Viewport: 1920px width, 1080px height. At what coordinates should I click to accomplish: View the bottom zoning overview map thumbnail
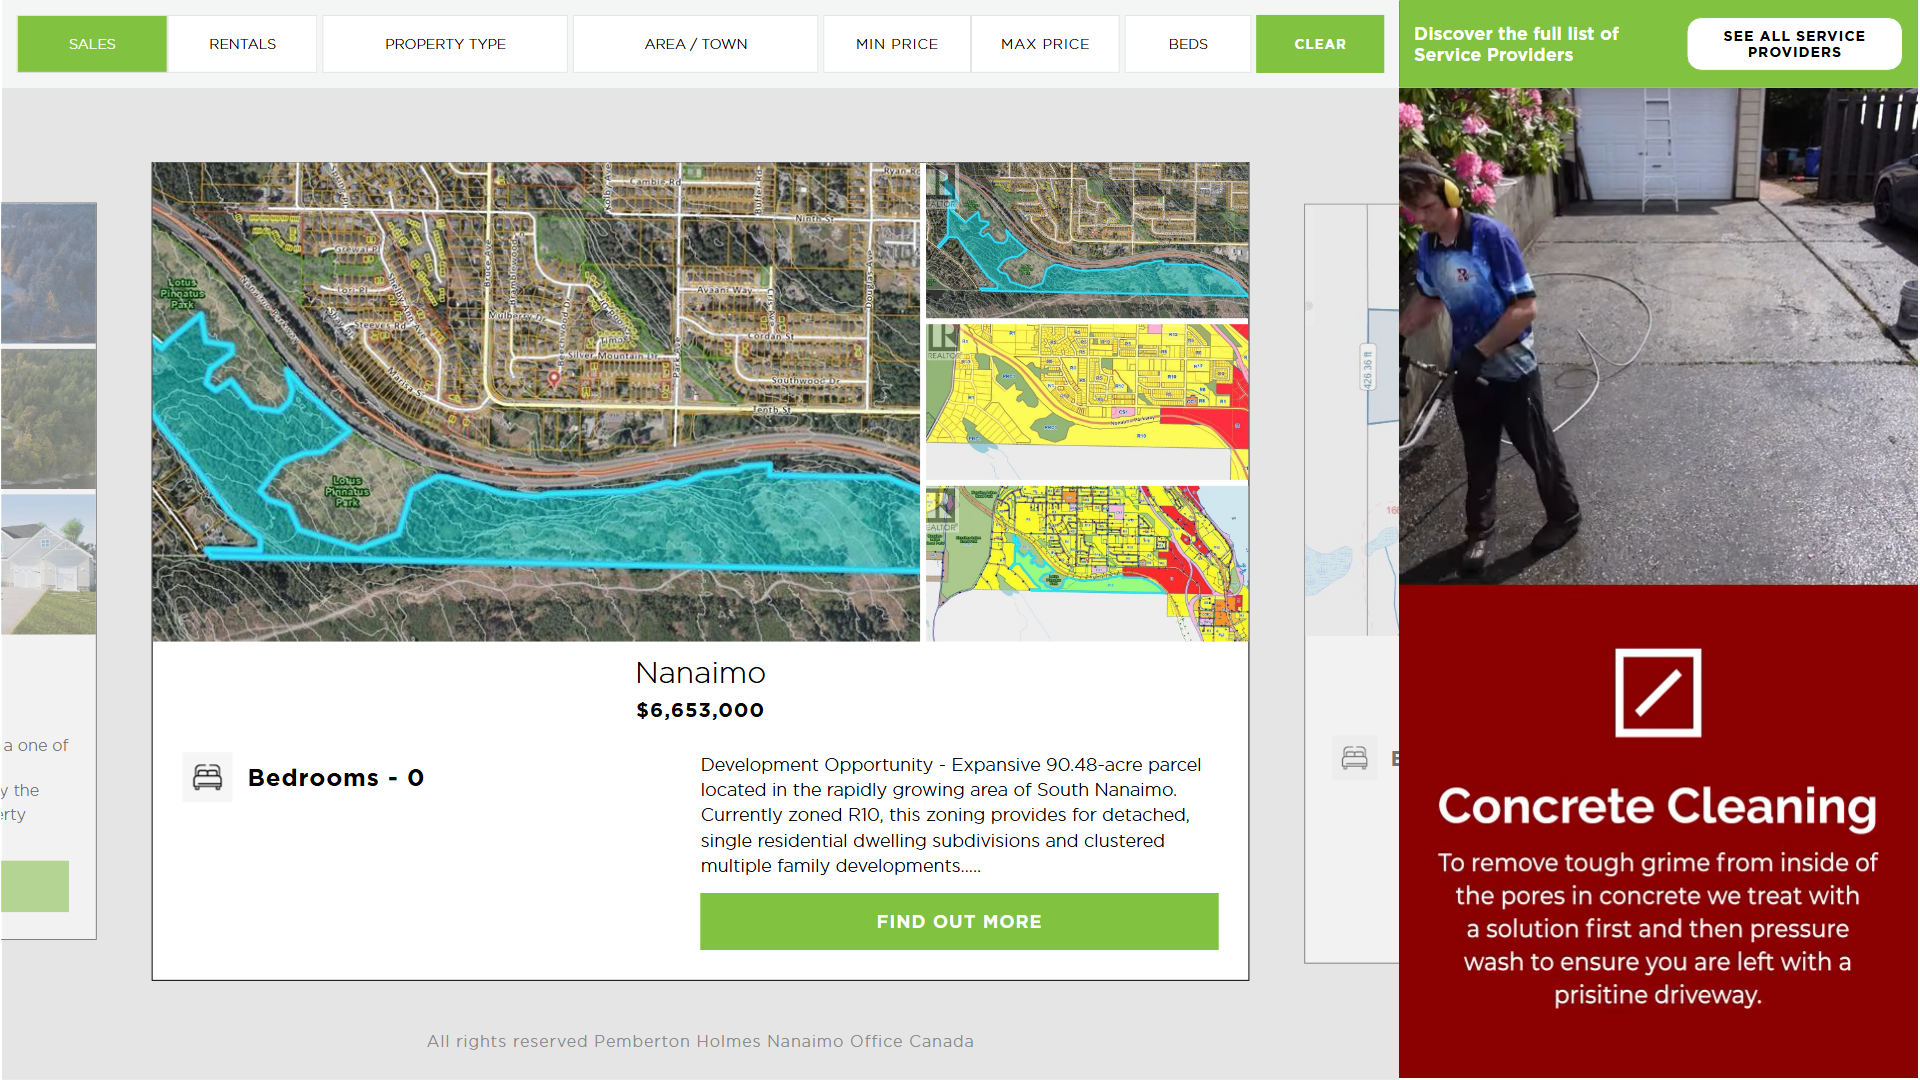[1087, 563]
